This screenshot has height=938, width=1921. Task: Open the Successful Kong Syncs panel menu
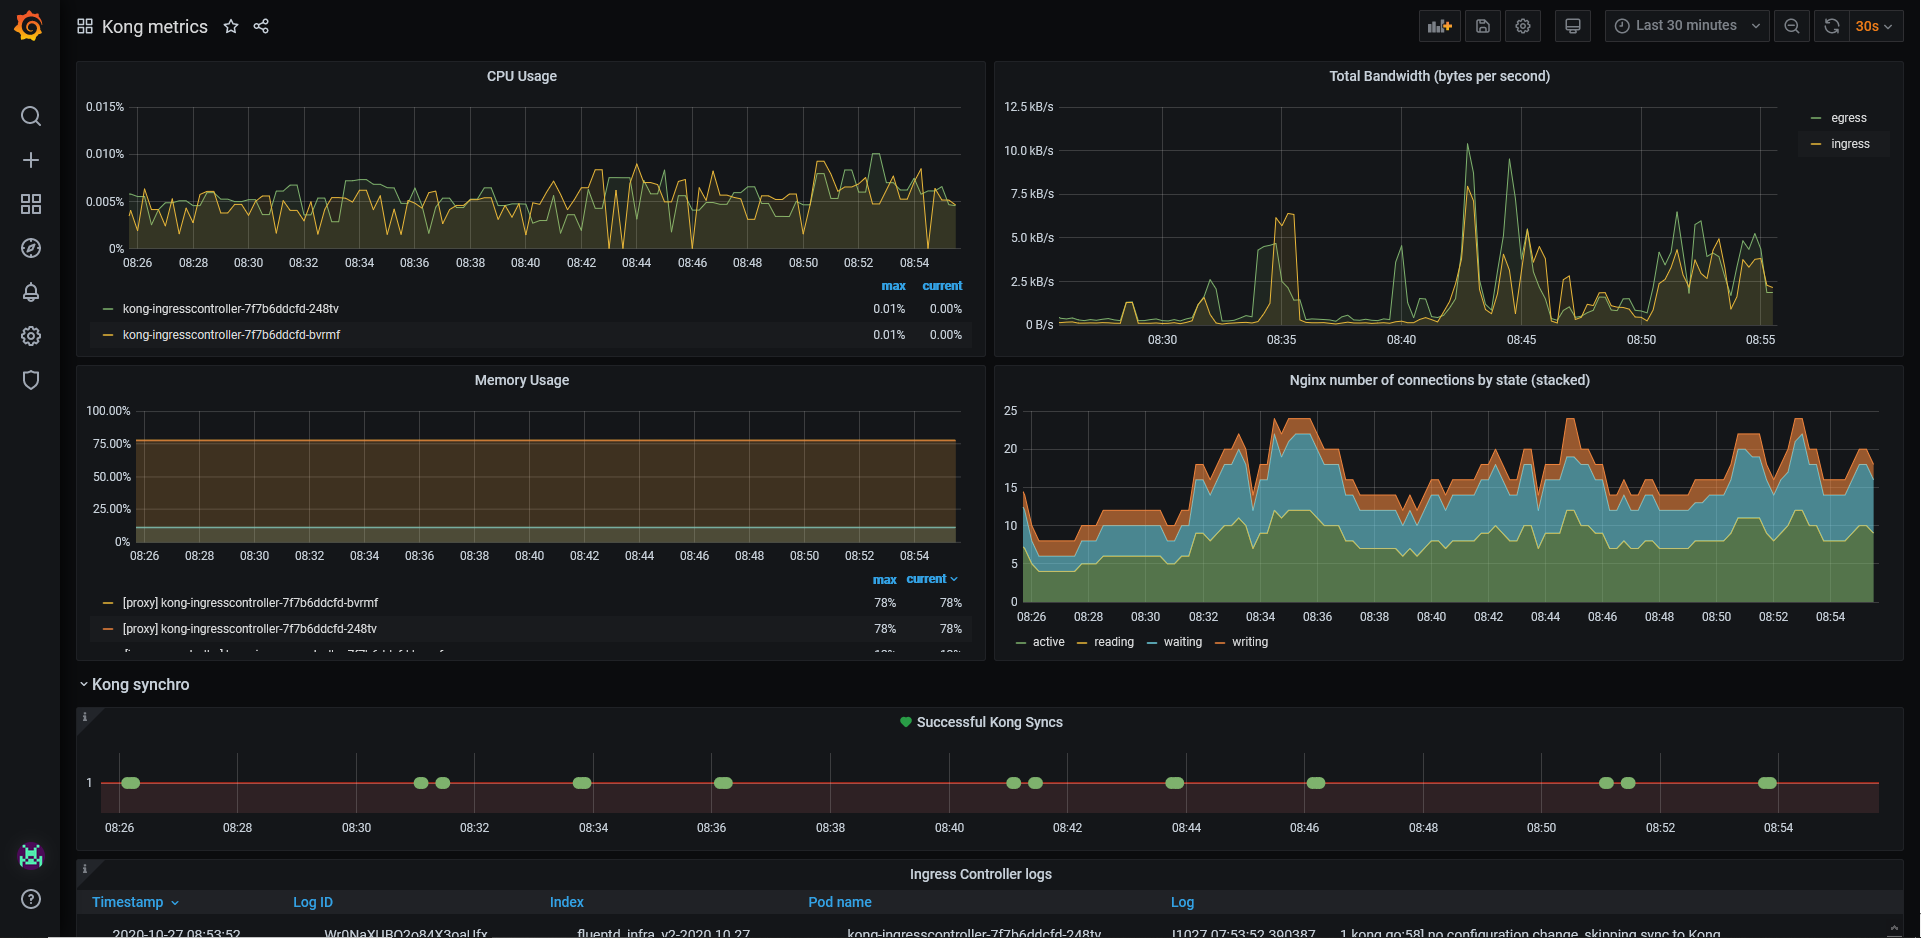[989, 722]
